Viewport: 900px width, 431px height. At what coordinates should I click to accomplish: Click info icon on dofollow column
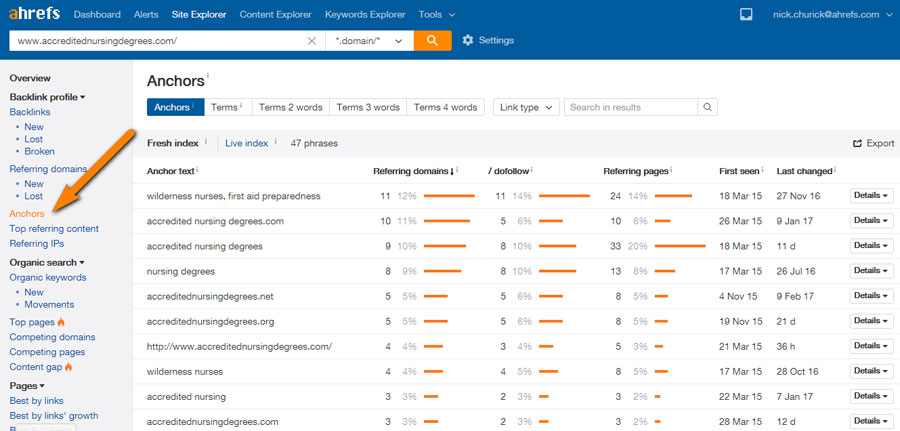click(x=532, y=169)
